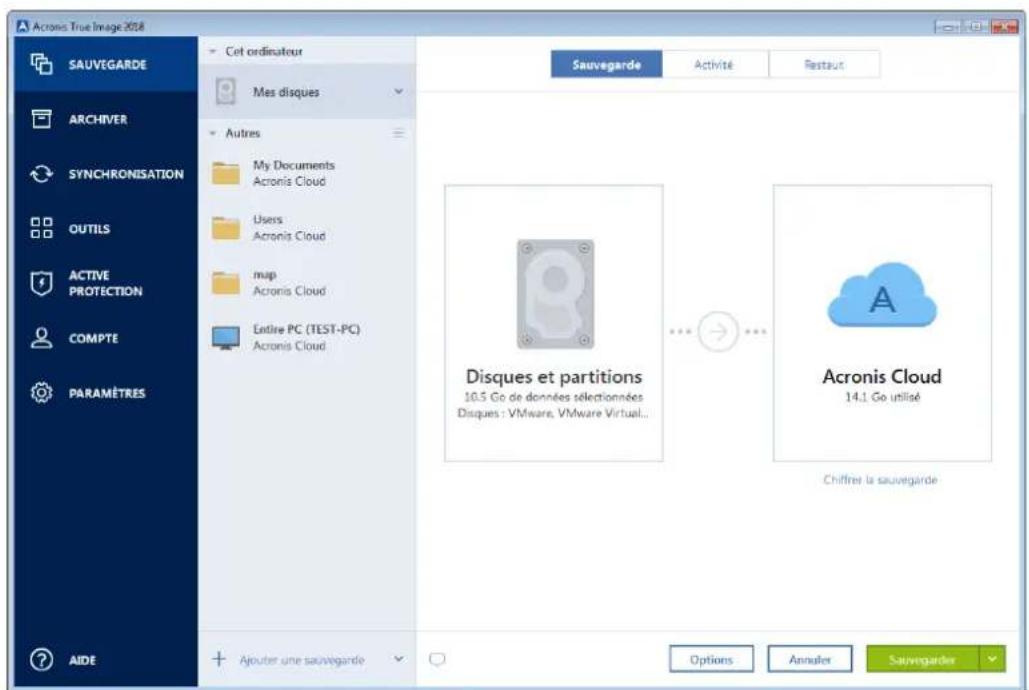This screenshot has width=1029, height=690.
Task: Click the Users backup folder icon
Action: click(226, 228)
